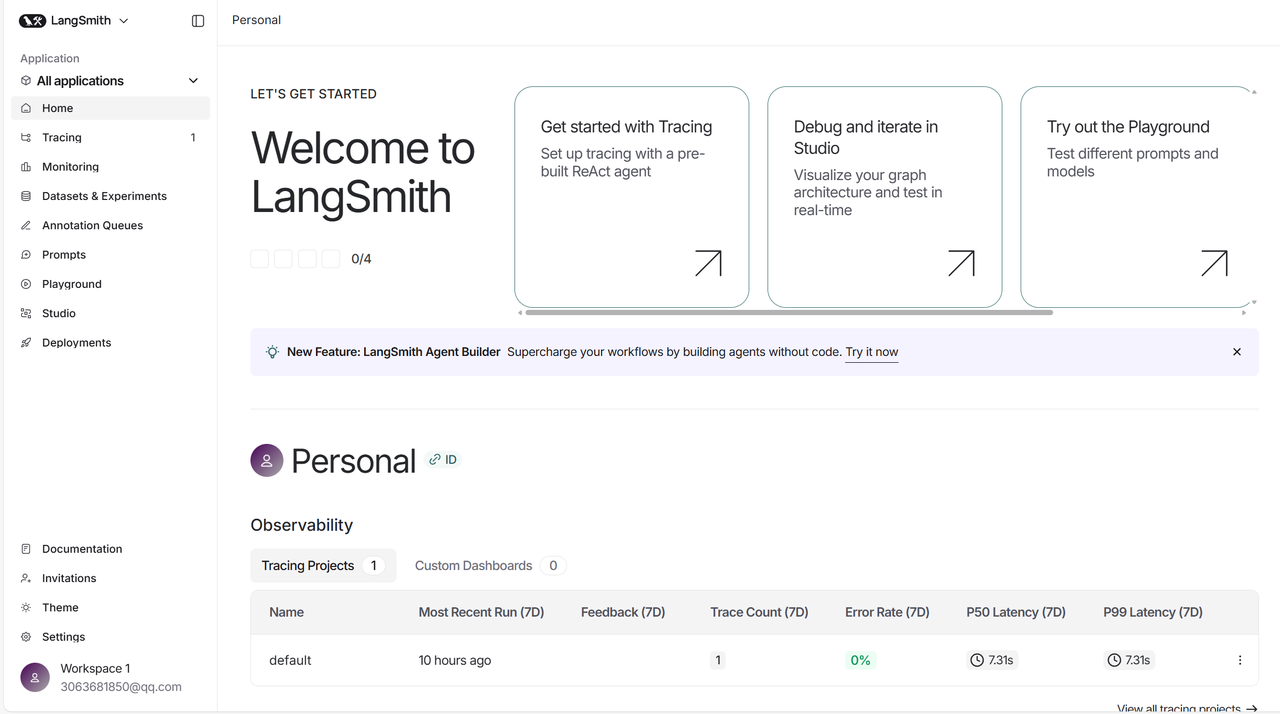The width and height of the screenshot is (1280, 714).
Task: Click the P50 Latency (7D) header
Action: [1016, 612]
